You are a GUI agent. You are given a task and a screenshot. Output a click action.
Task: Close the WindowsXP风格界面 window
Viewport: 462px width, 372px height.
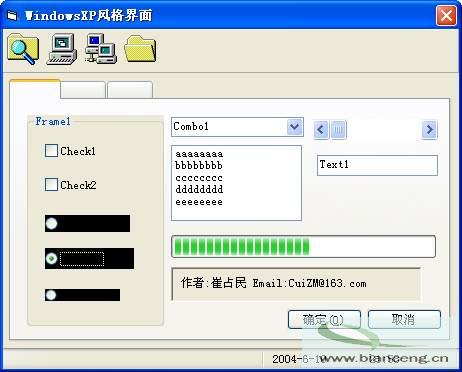point(446,16)
